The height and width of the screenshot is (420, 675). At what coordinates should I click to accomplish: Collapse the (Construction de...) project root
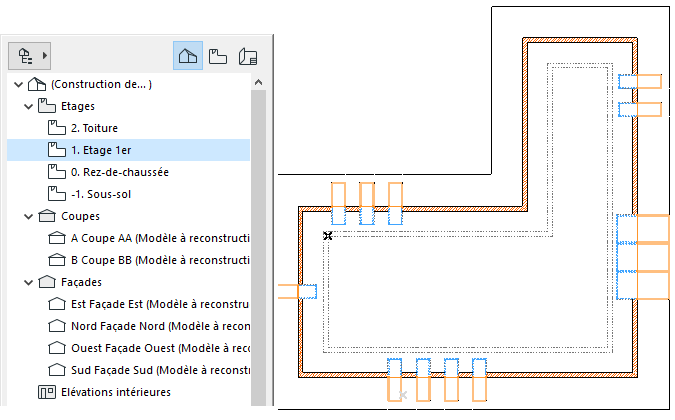(x=19, y=84)
